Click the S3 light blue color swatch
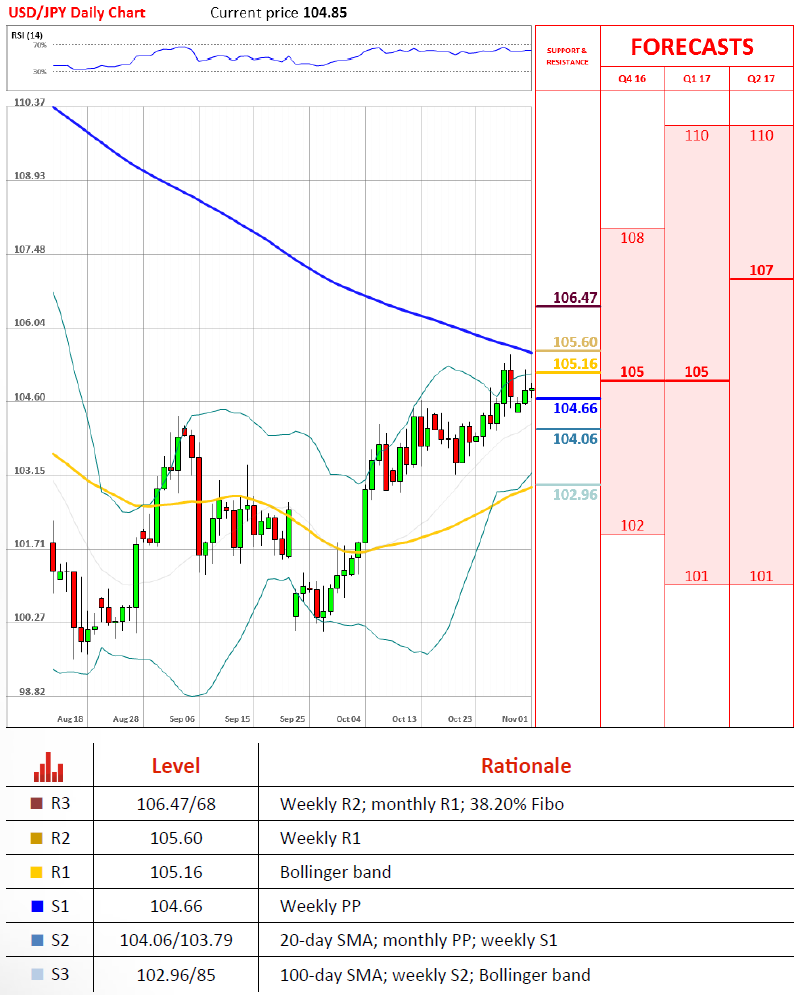 [37, 974]
